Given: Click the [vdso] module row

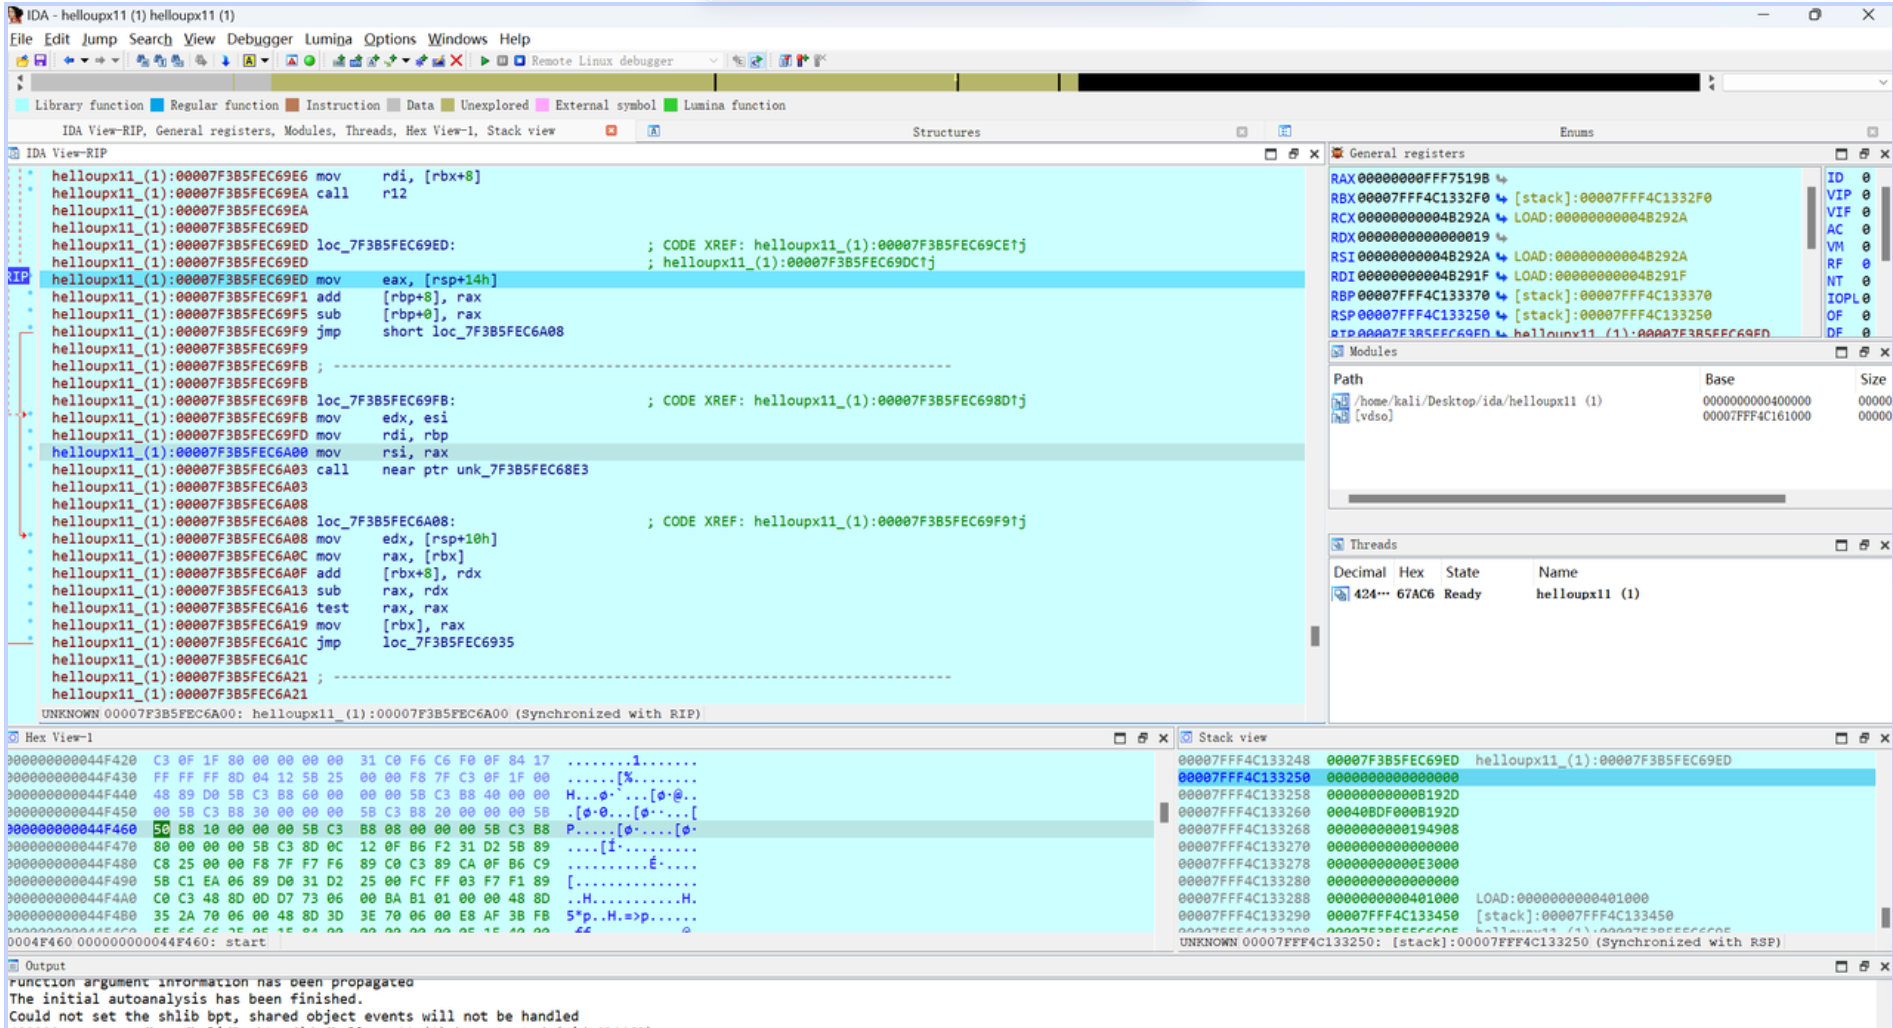Looking at the screenshot, I should coord(1609,416).
